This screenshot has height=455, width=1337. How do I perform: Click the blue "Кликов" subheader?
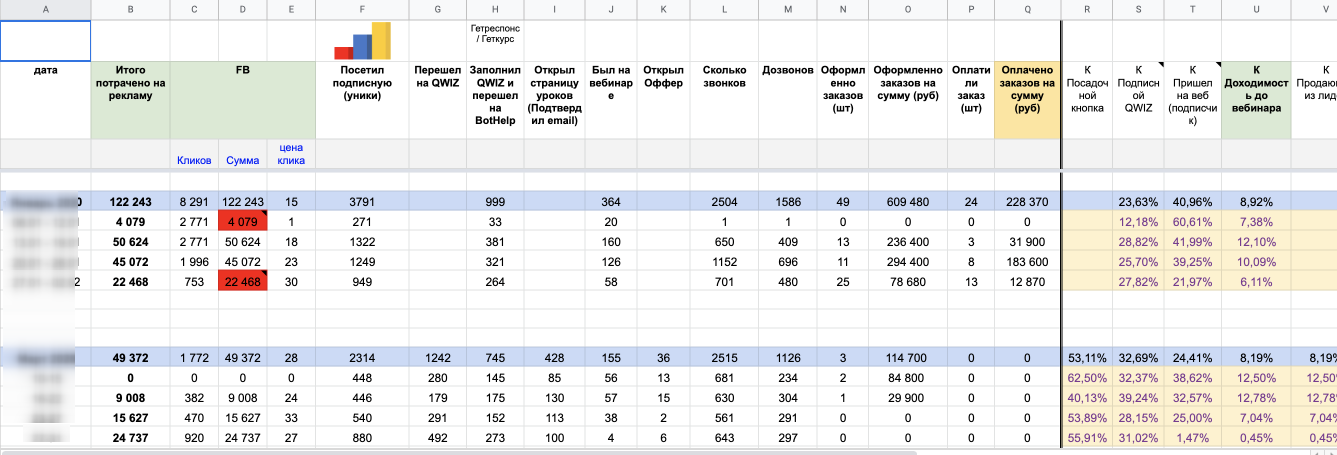(194, 159)
